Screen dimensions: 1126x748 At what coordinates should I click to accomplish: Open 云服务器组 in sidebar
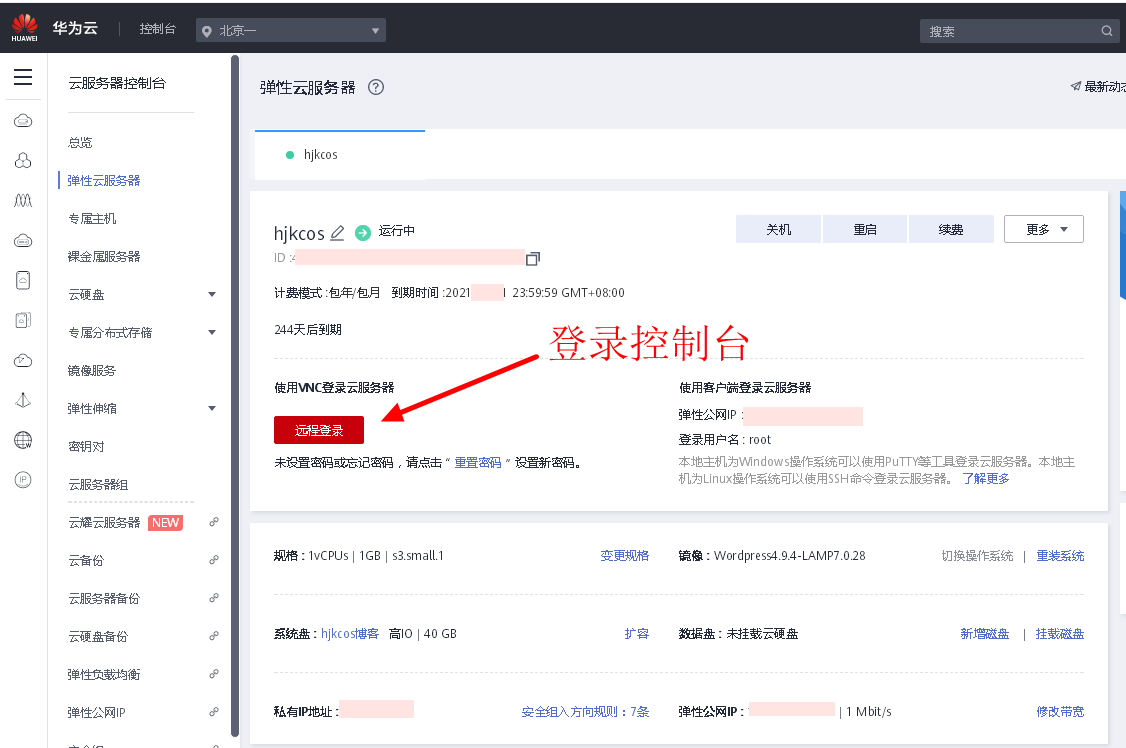point(98,485)
